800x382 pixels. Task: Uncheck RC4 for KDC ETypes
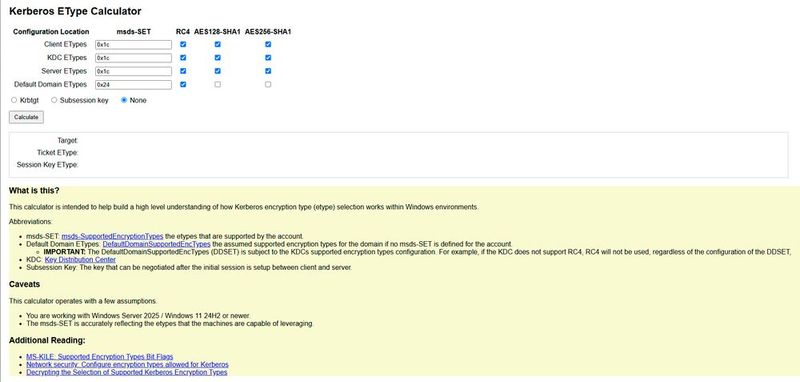(x=183, y=58)
